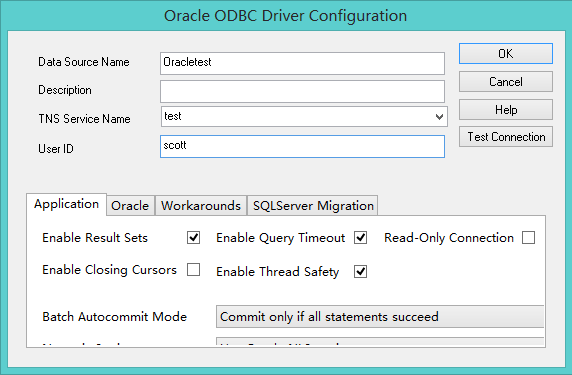Open the Workarounds tab
The width and height of the screenshot is (572, 375).
pyautogui.click(x=201, y=206)
